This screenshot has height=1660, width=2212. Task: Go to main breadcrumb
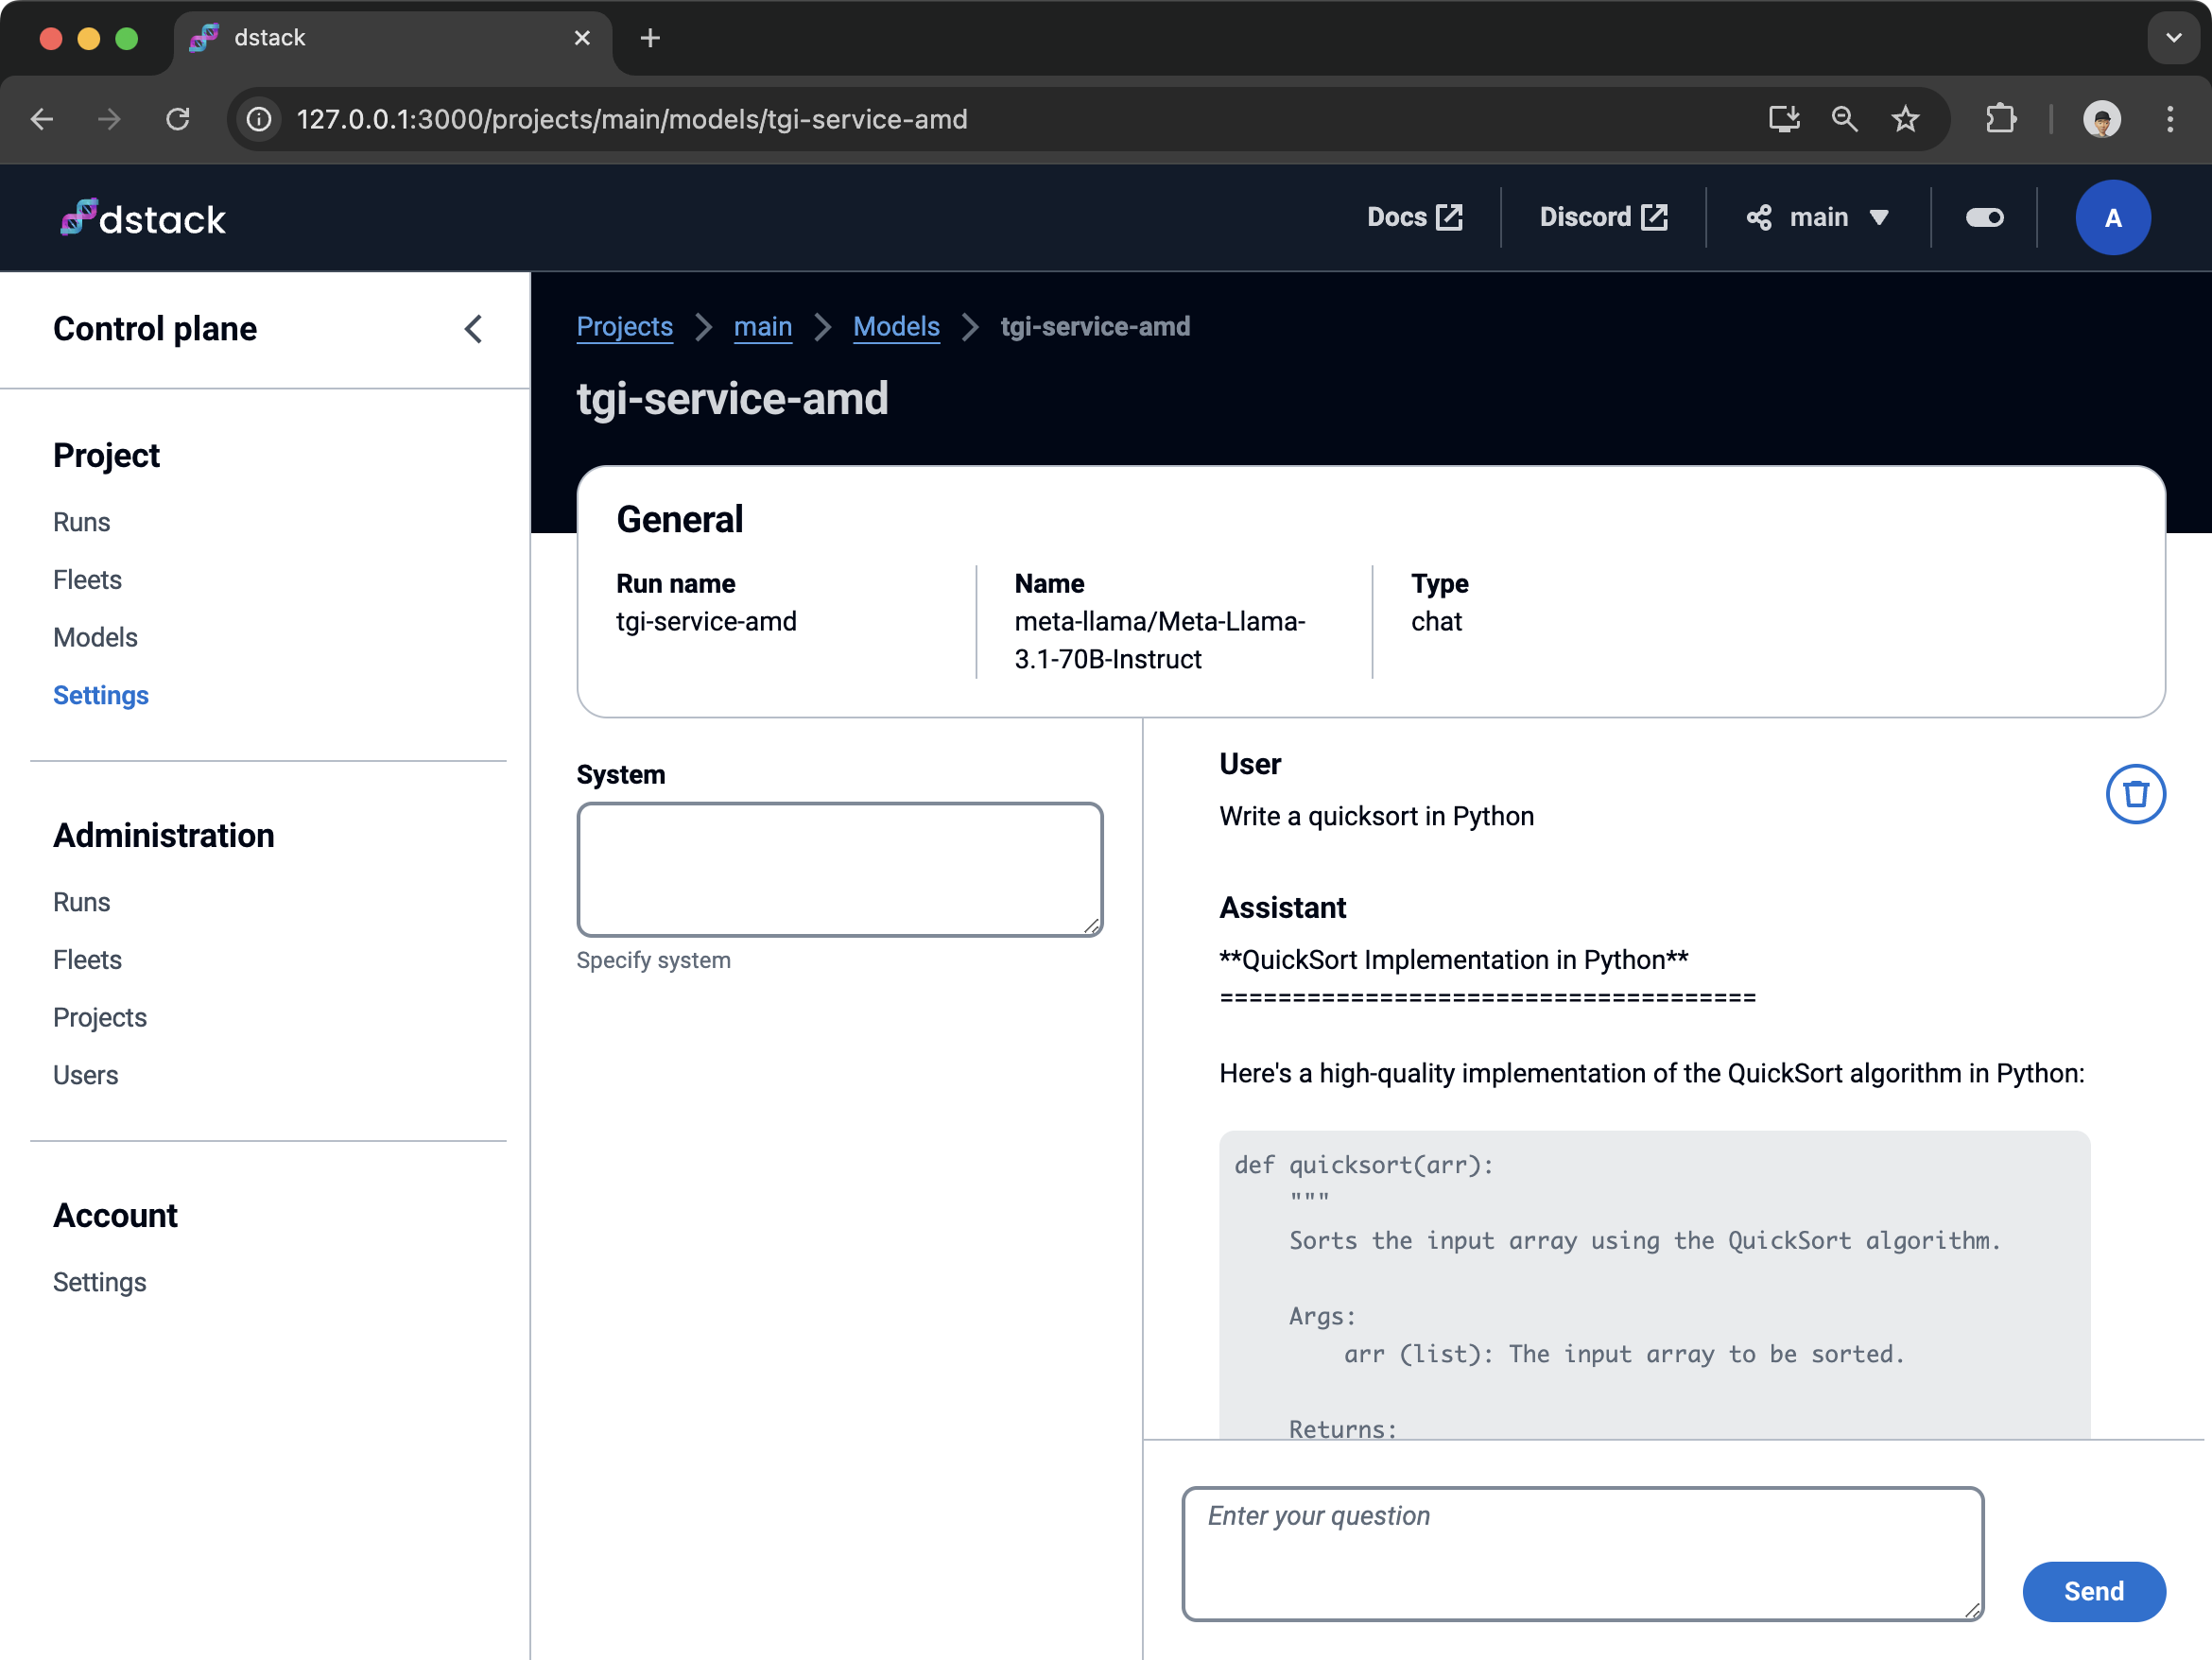coord(762,327)
